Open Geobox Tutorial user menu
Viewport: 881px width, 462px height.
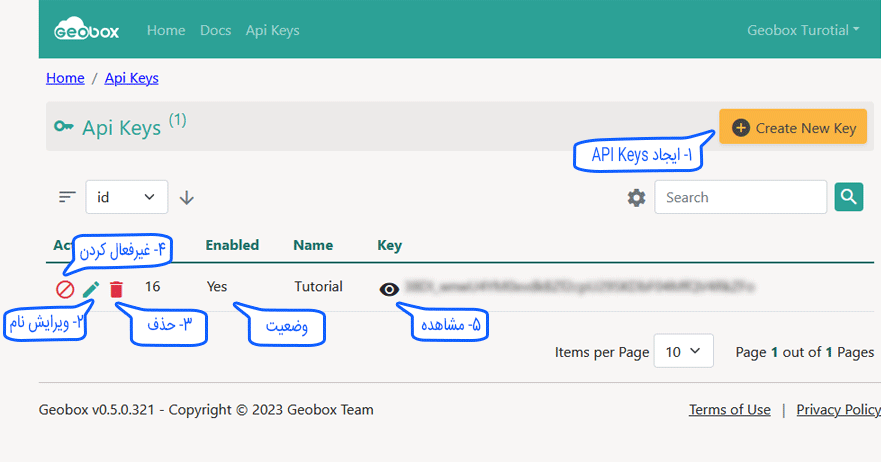tap(803, 30)
